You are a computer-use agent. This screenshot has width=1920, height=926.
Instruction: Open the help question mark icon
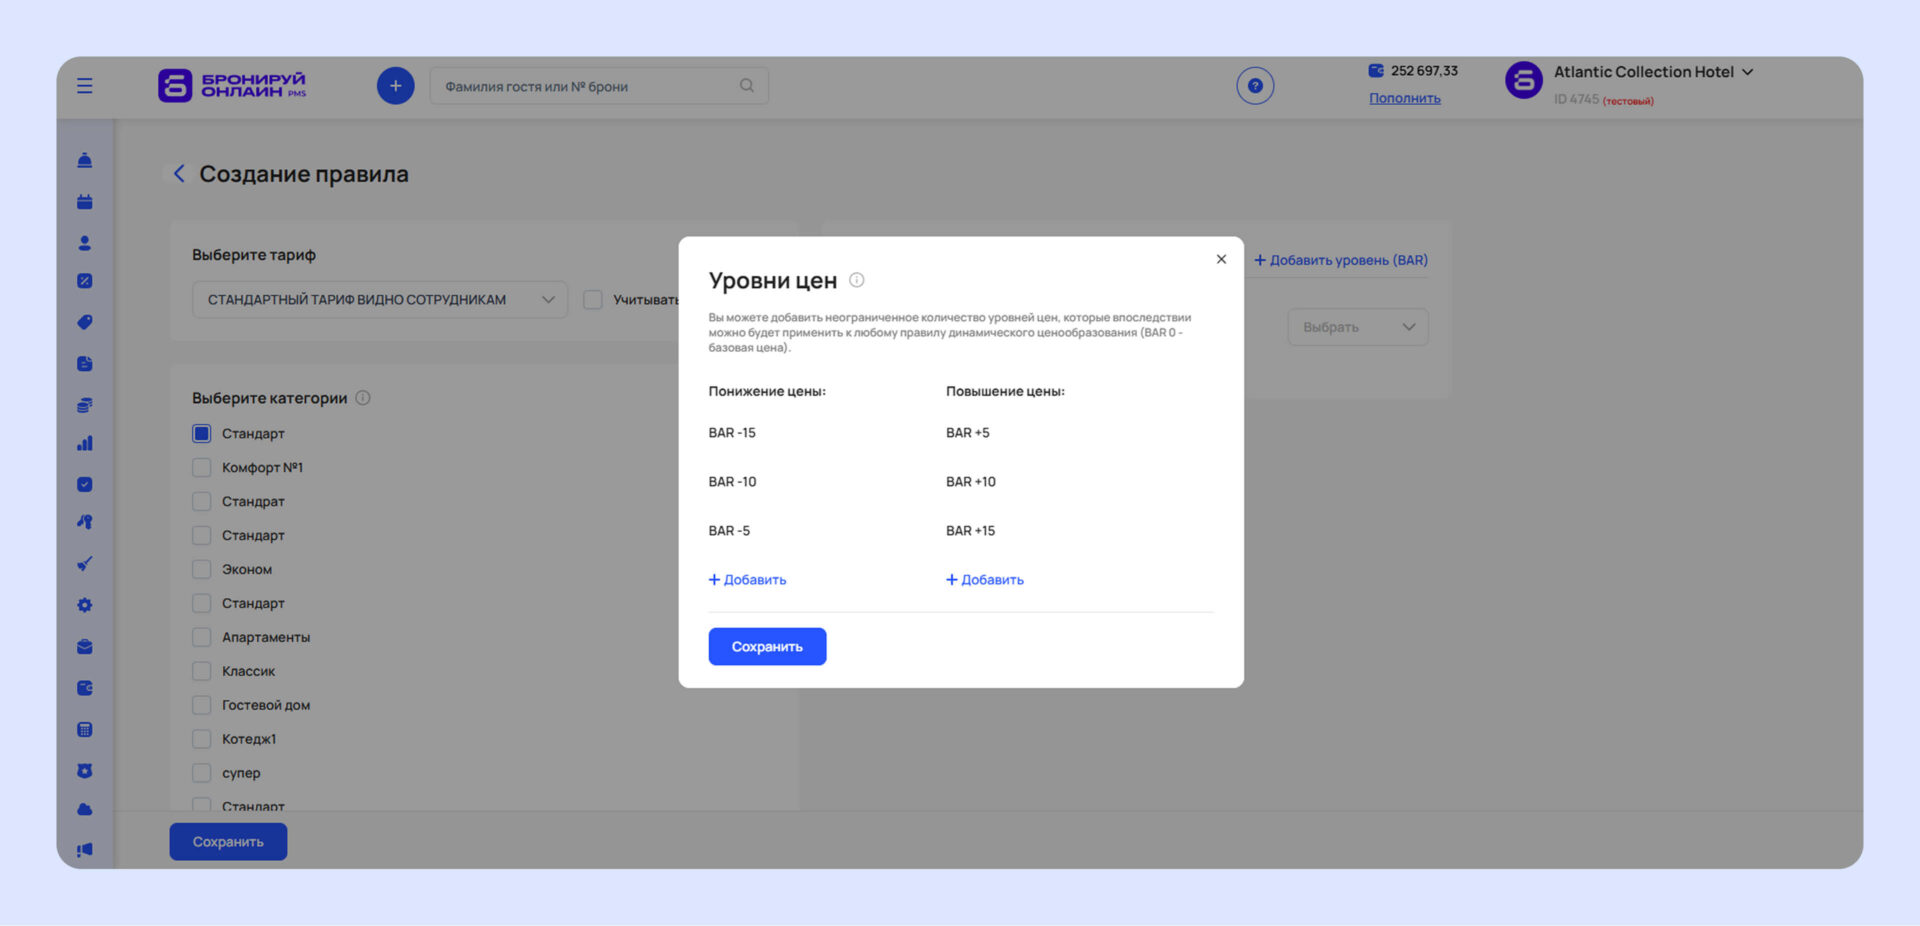pos(1255,86)
